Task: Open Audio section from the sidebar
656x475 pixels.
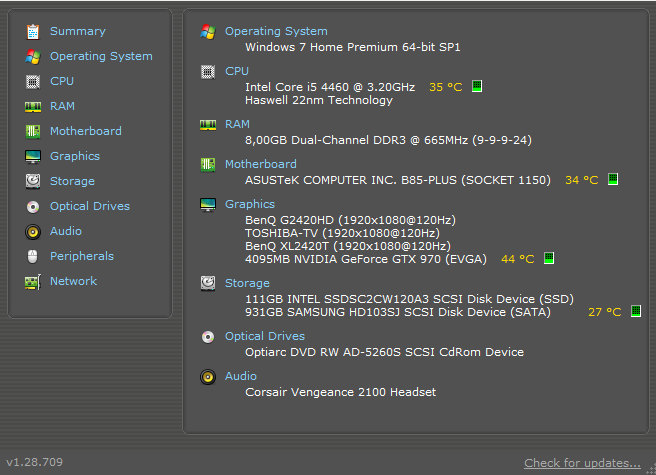Action: (66, 231)
